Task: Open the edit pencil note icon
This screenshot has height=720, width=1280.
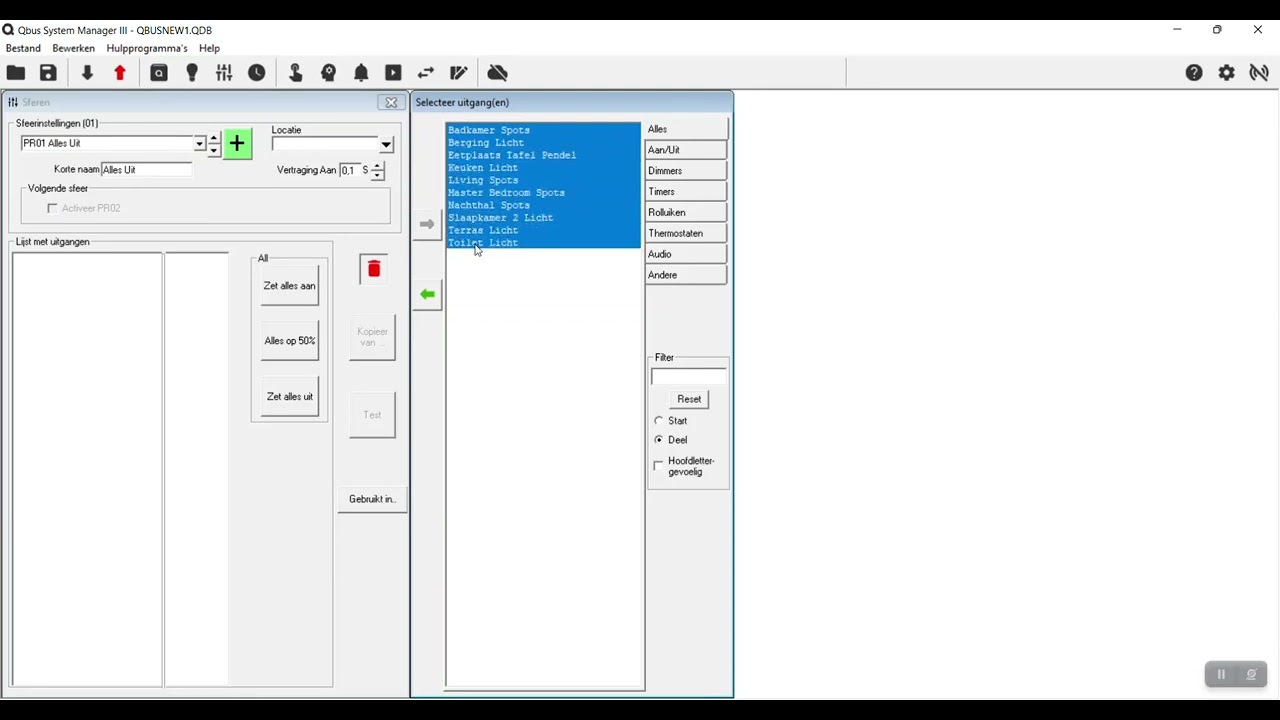Action: [459, 73]
